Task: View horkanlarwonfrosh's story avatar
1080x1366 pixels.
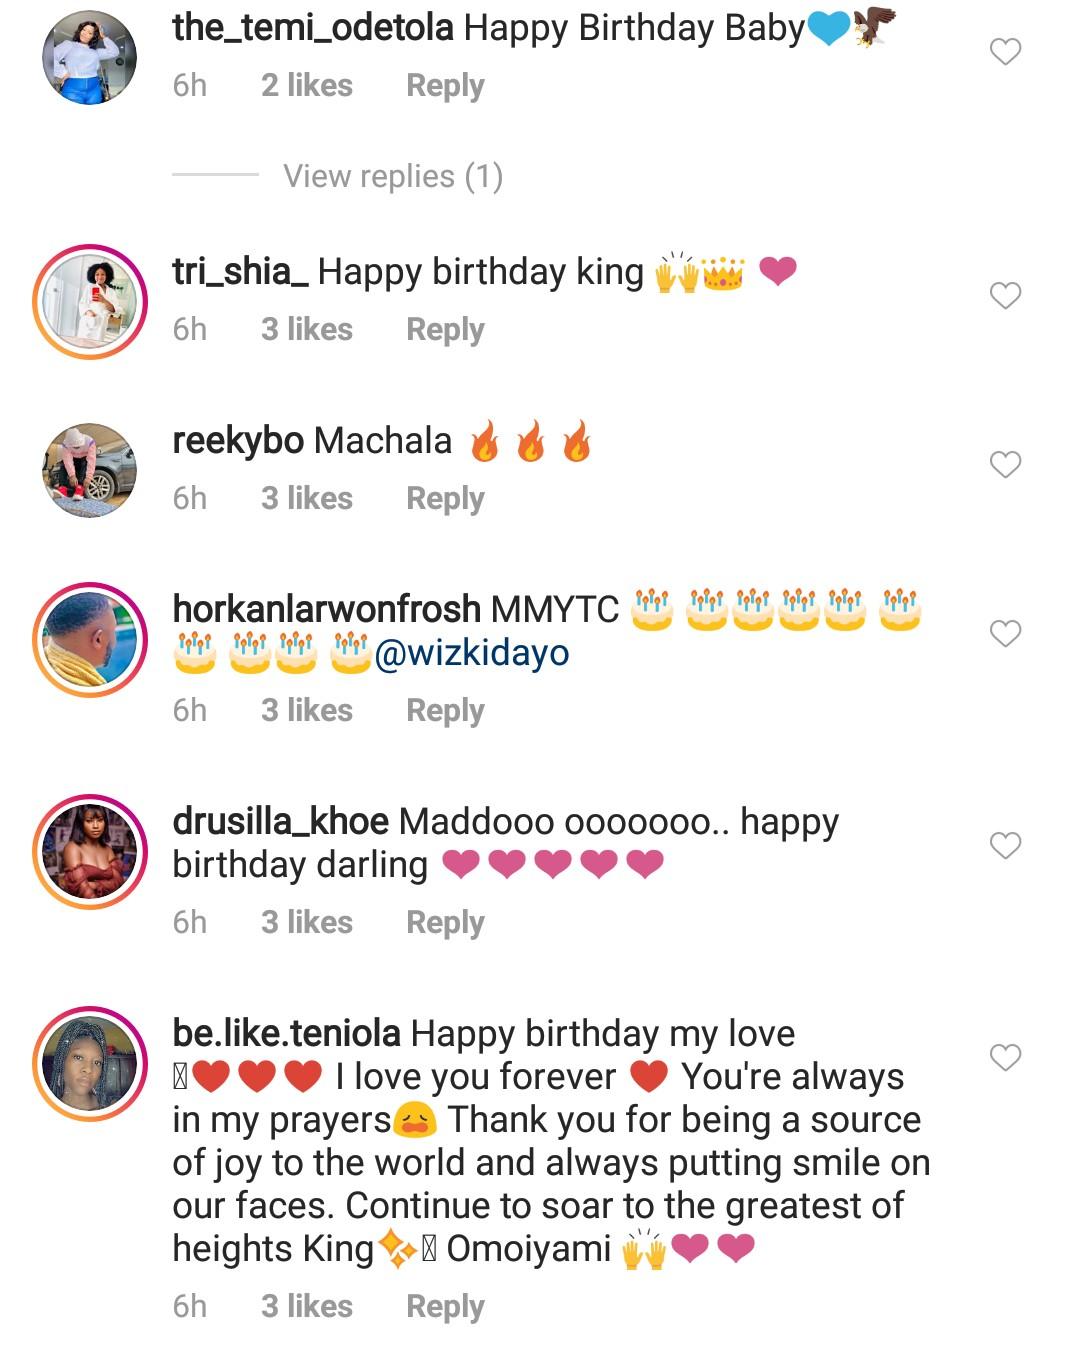Action: 89,639
